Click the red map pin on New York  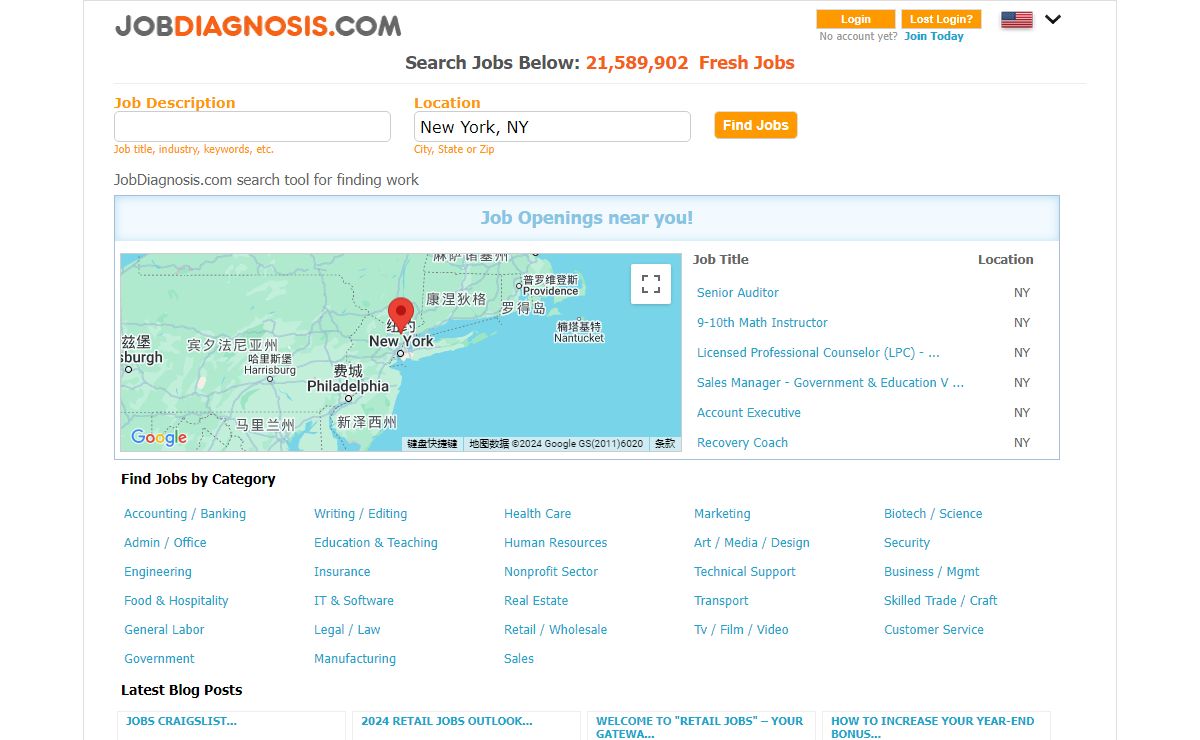click(x=401, y=316)
